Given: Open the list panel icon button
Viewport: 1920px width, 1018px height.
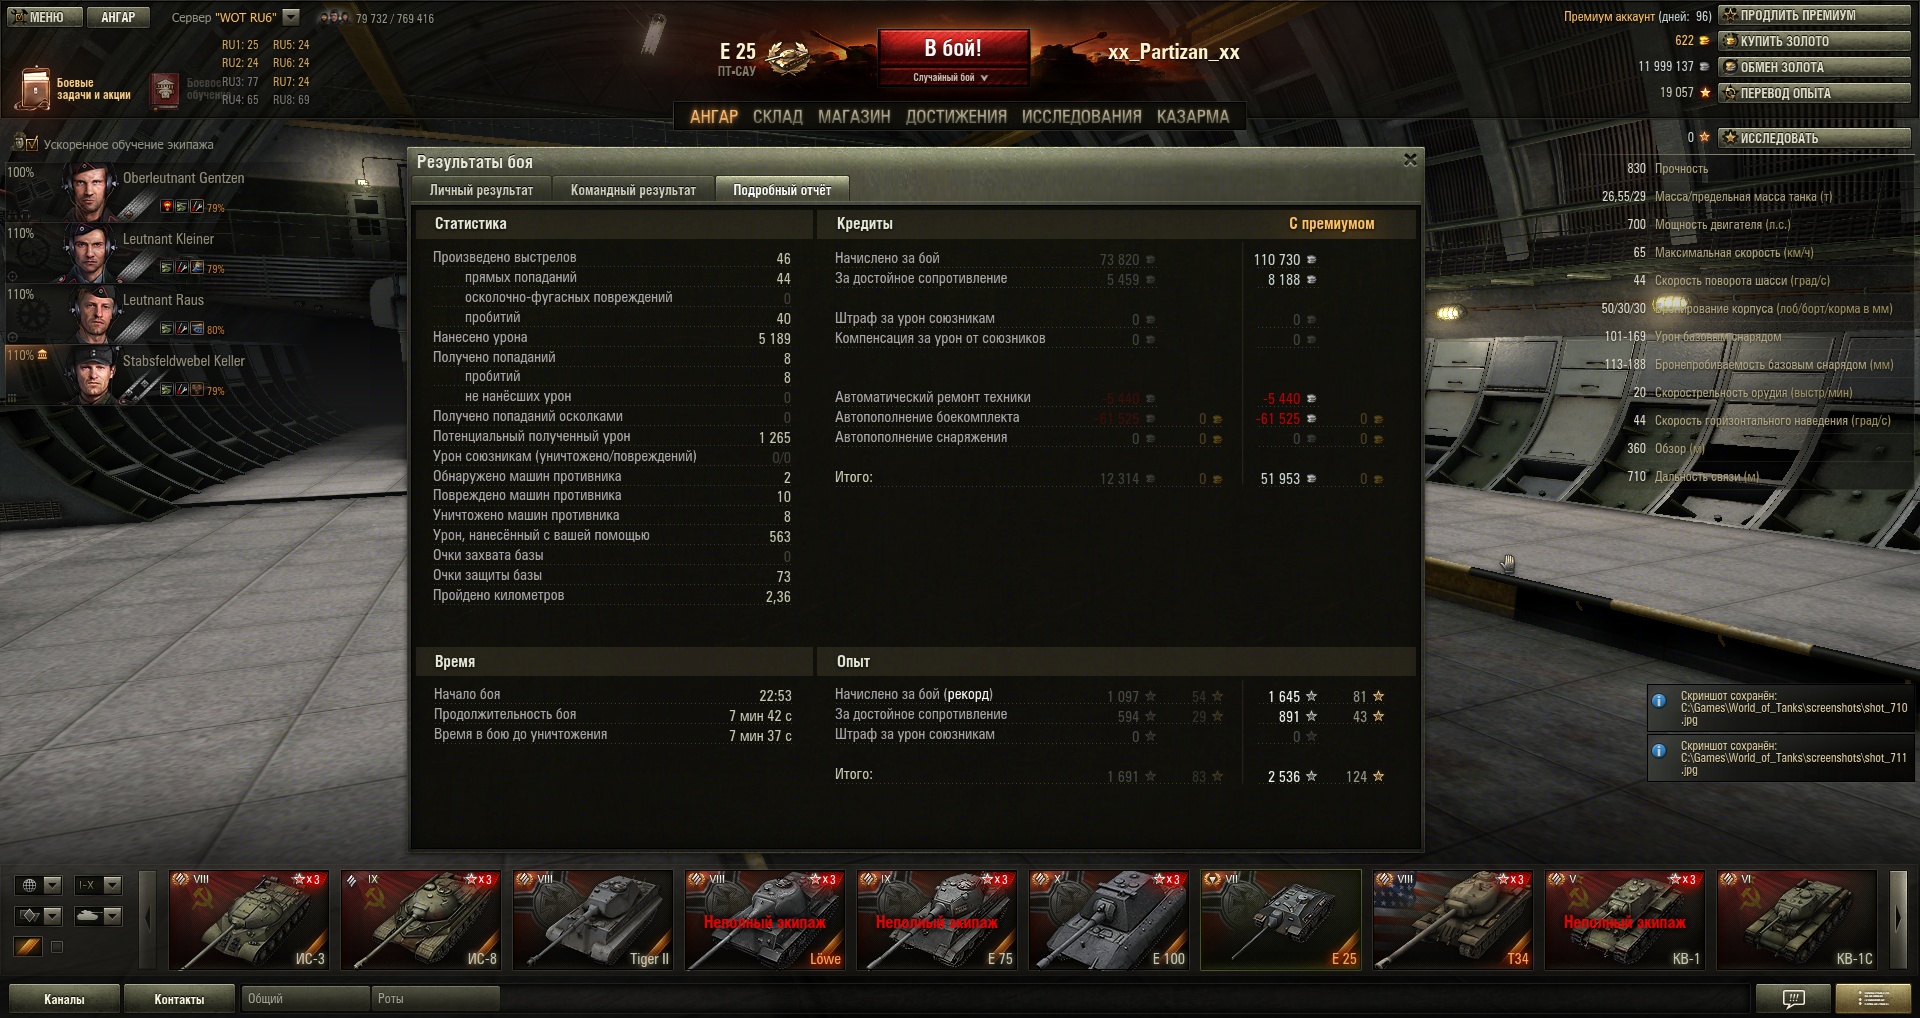Looking at the screenshot, I should [x=1873, y=998].
